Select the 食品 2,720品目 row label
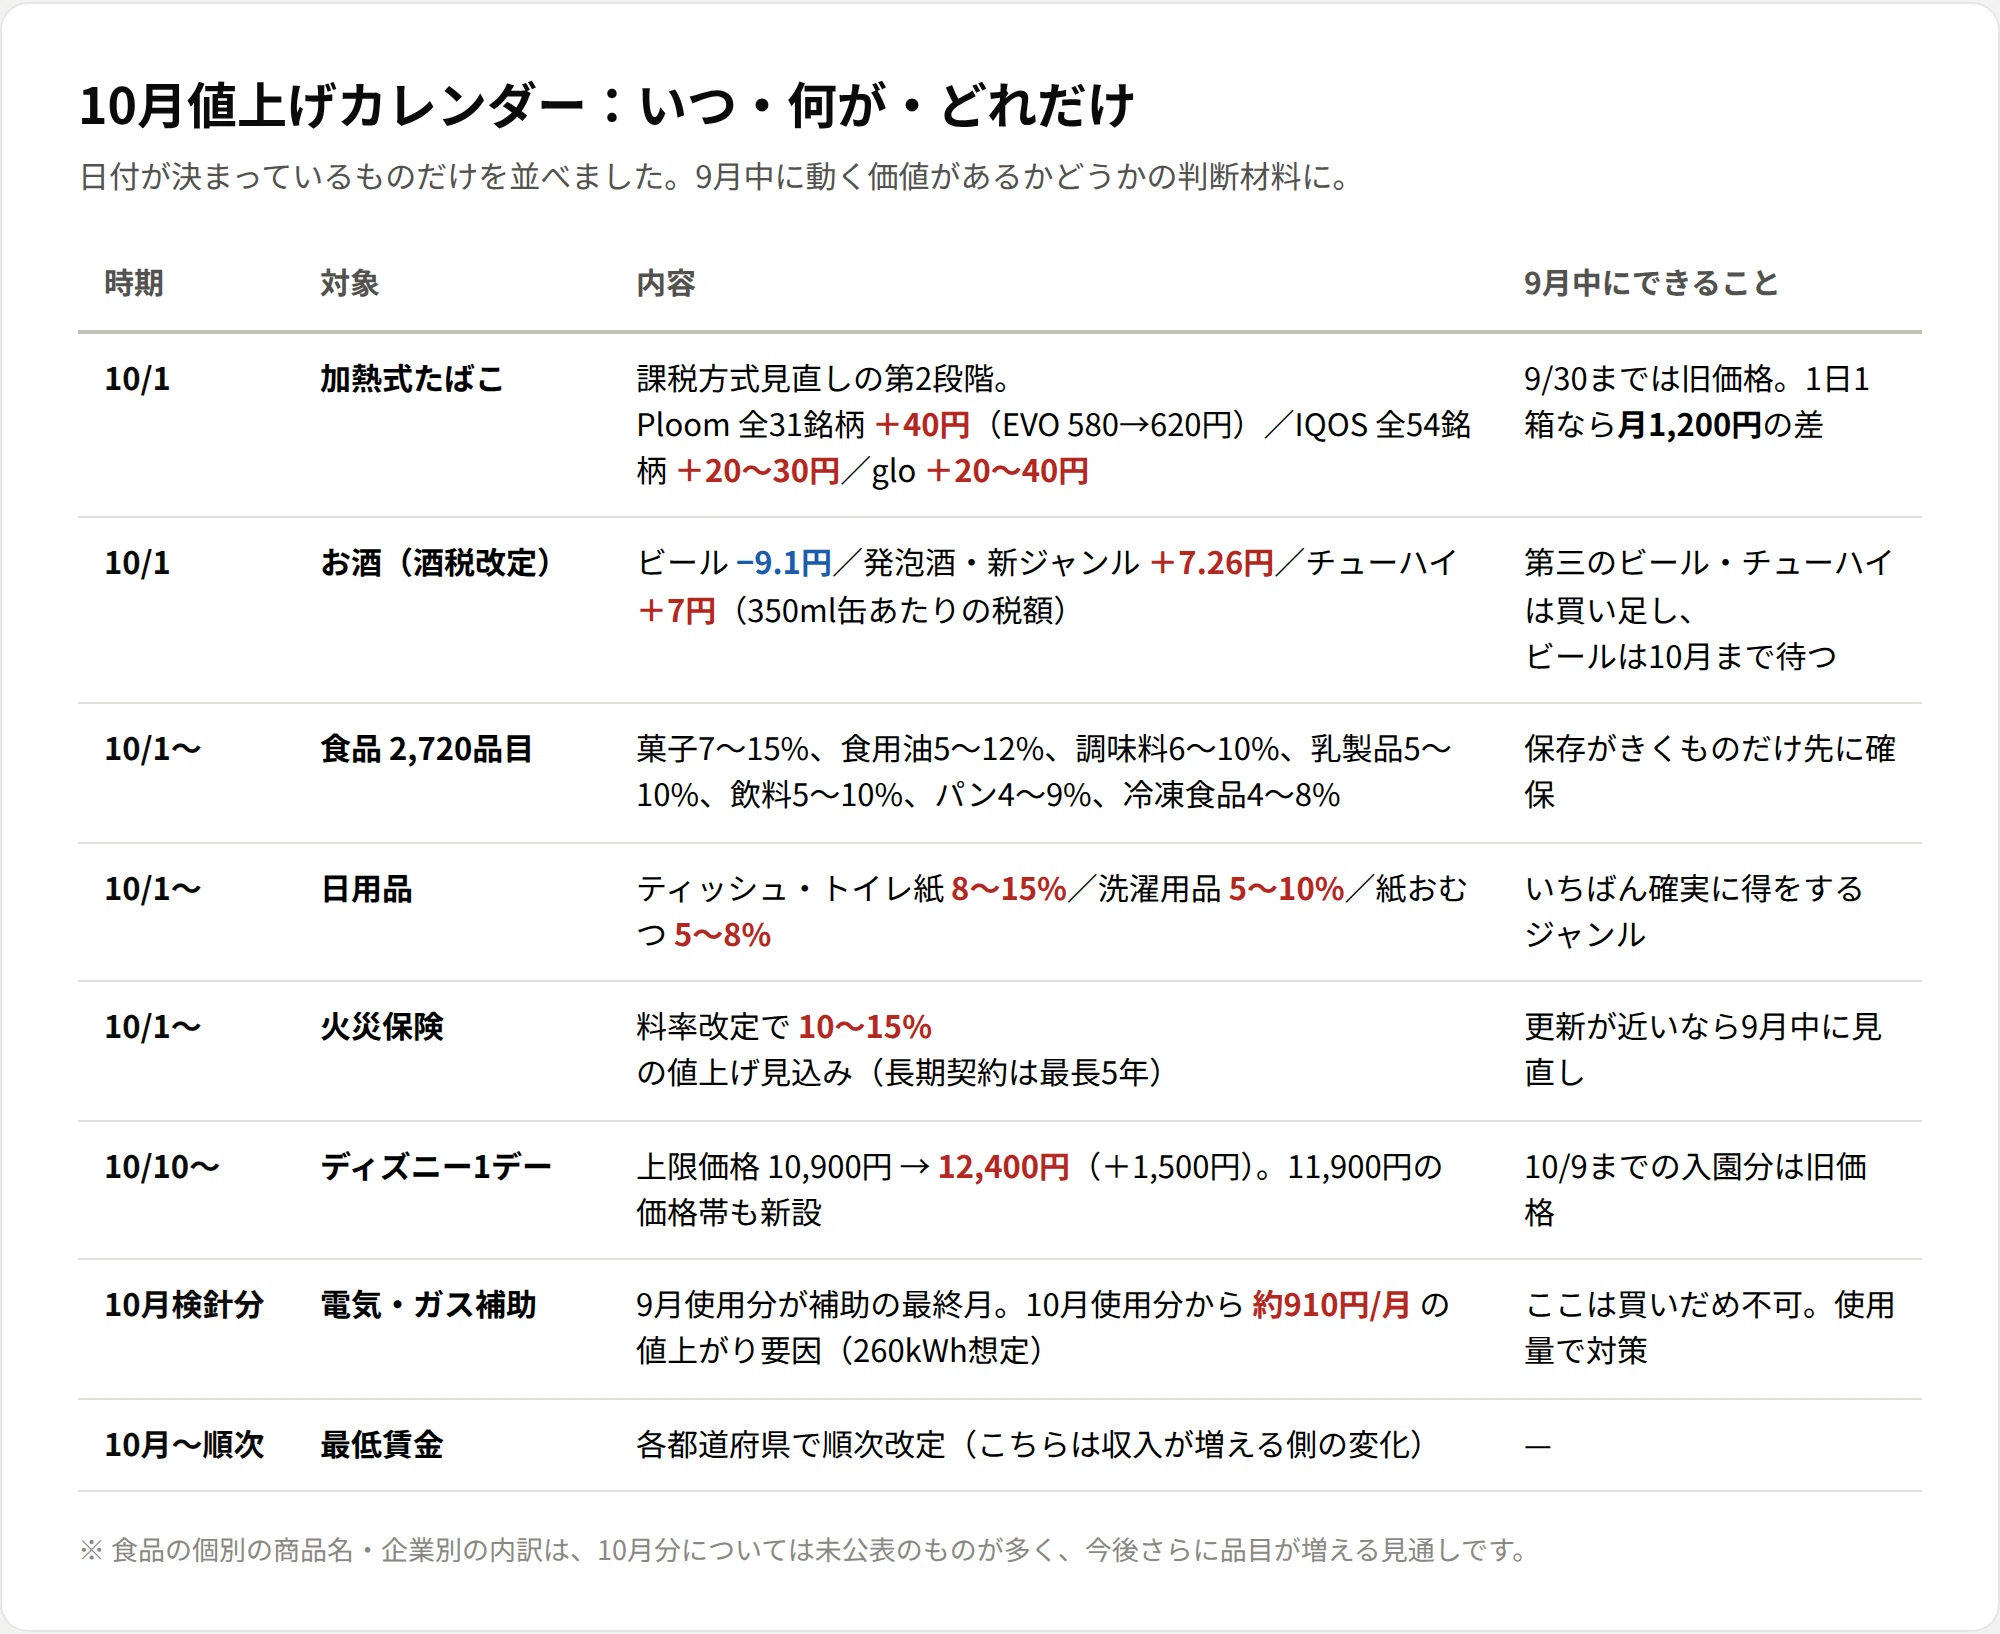2000x1634 pixels. pos(426,749)
